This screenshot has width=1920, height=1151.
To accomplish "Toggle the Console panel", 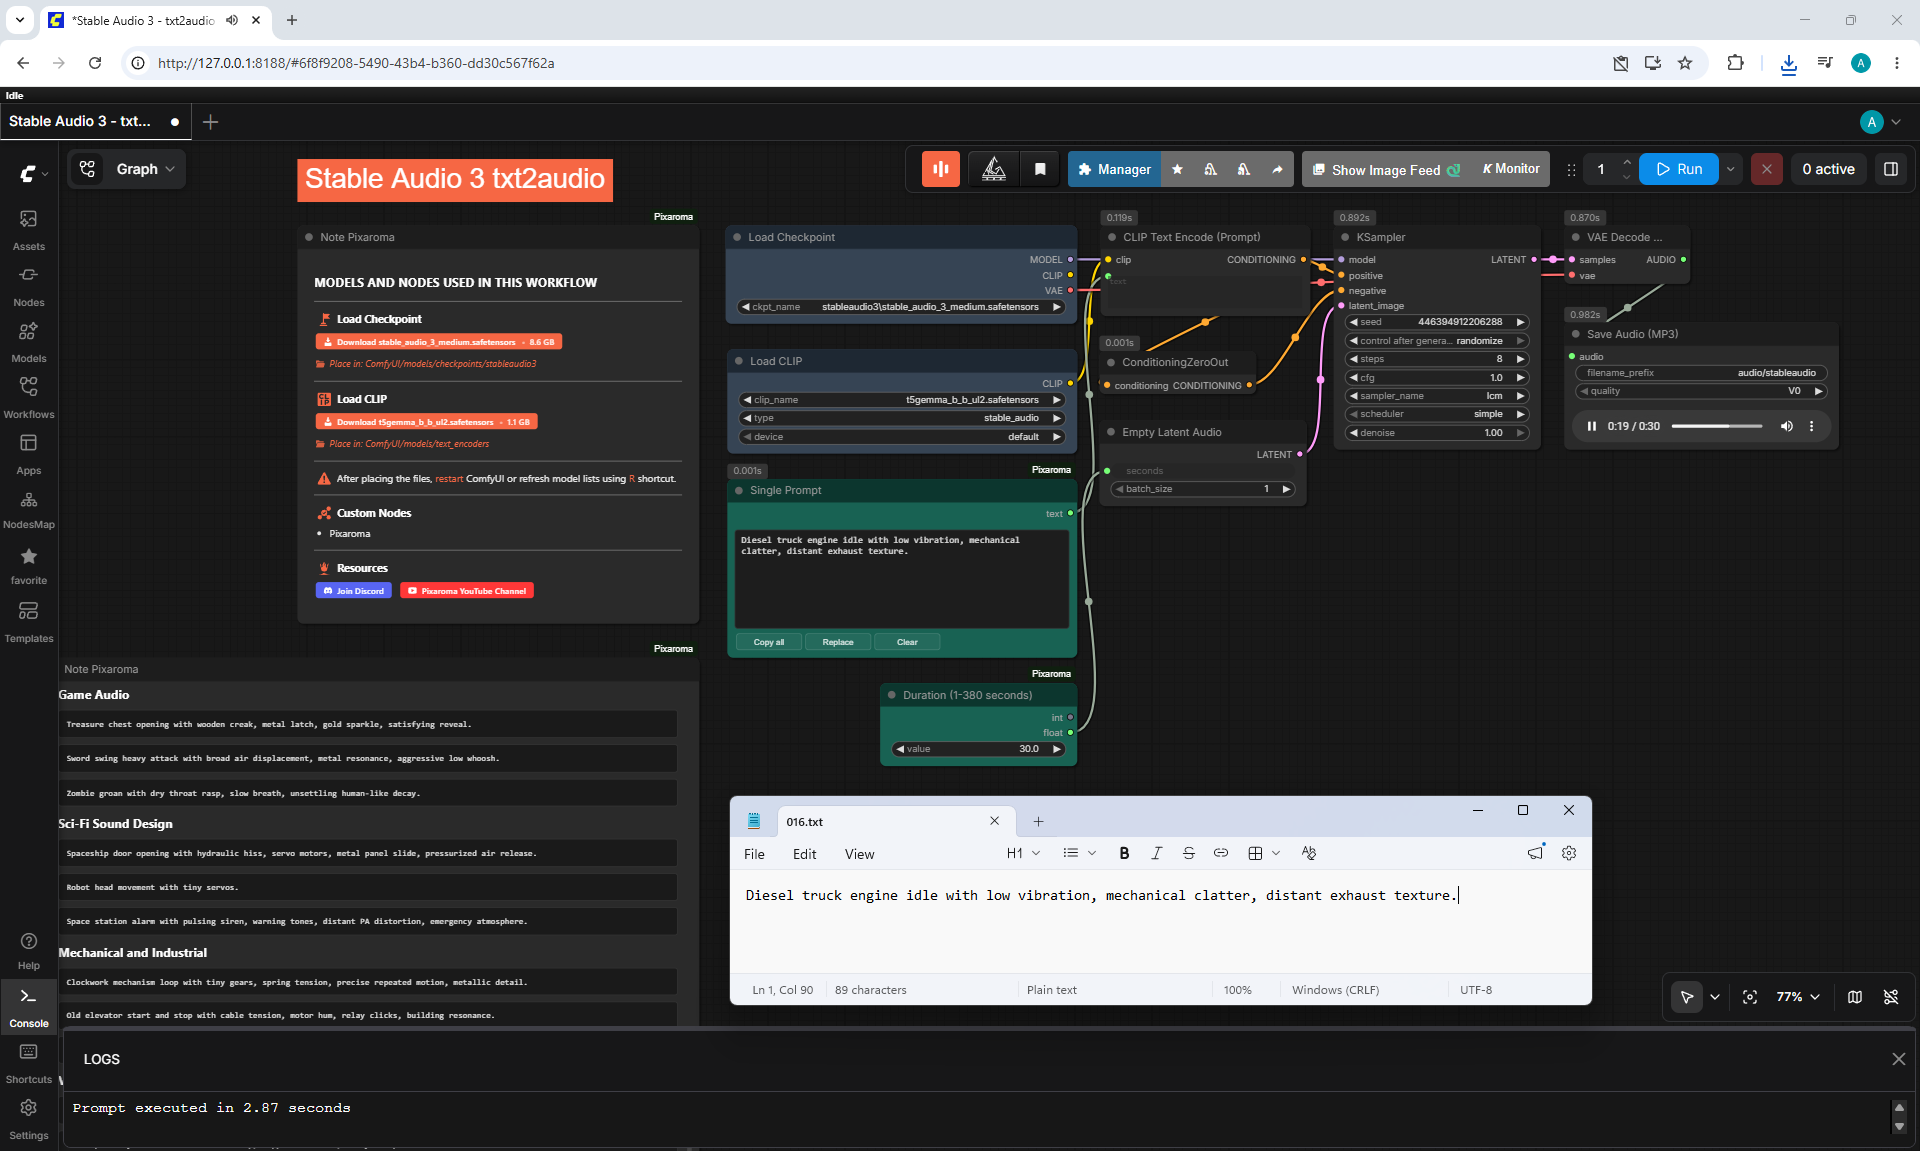I will tap(29, 1007).
